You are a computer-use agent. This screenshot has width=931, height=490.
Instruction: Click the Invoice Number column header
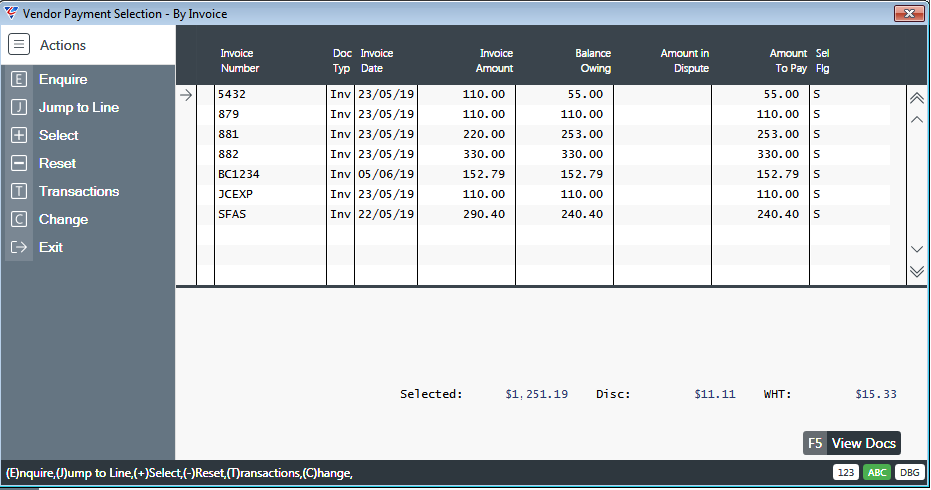239,61
